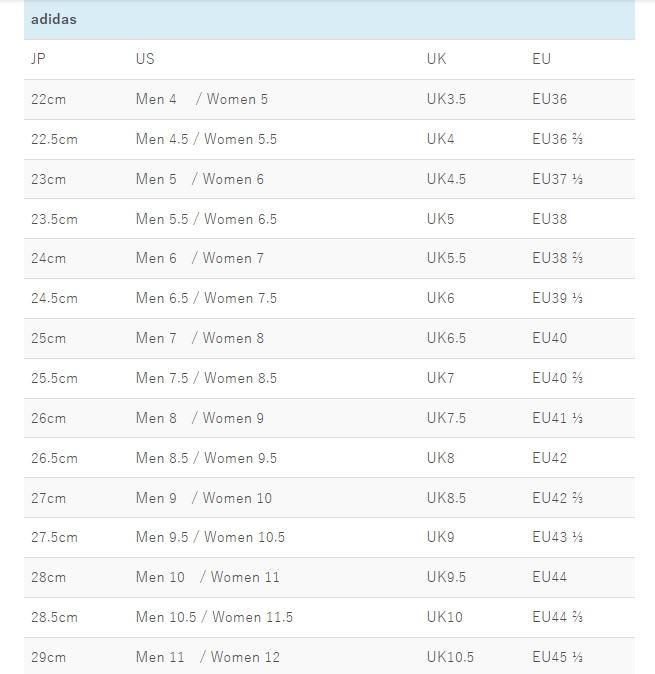Click the EU43 ⅓ cell
The height and width of the screenshot is (674, 655).
[x=557, y=537]
